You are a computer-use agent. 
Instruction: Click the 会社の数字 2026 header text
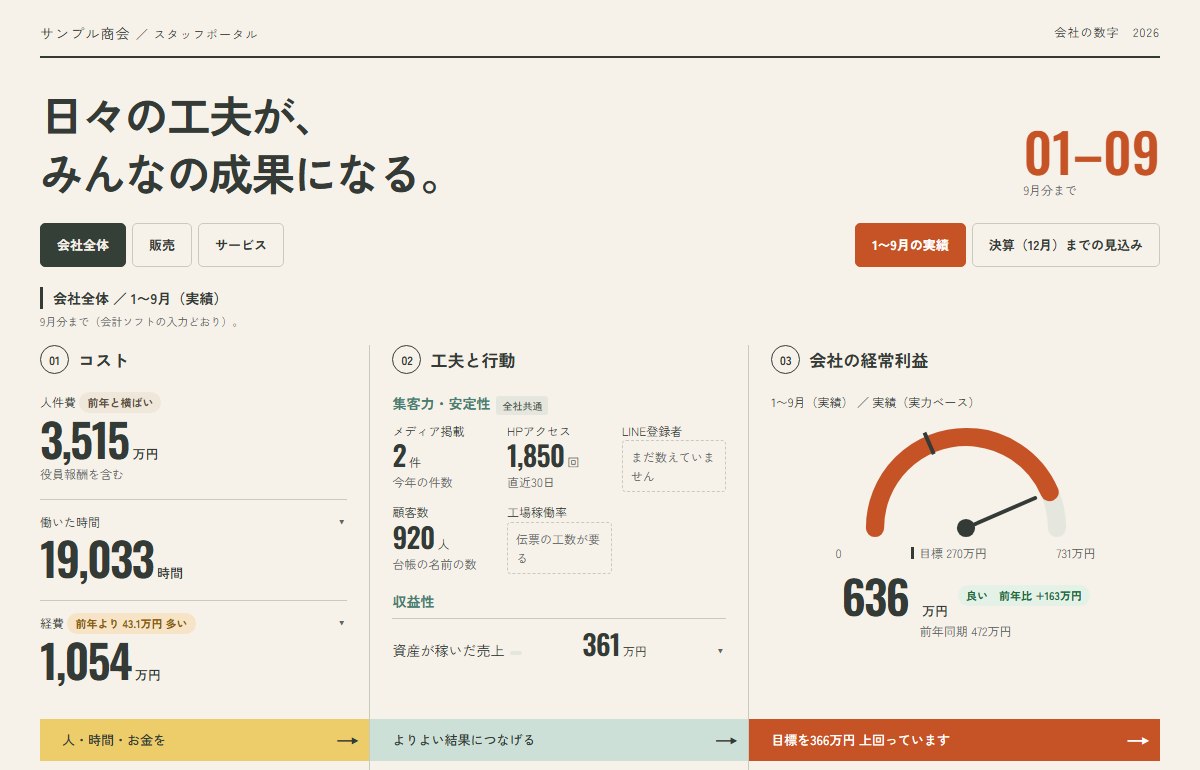coord(1107,33)
